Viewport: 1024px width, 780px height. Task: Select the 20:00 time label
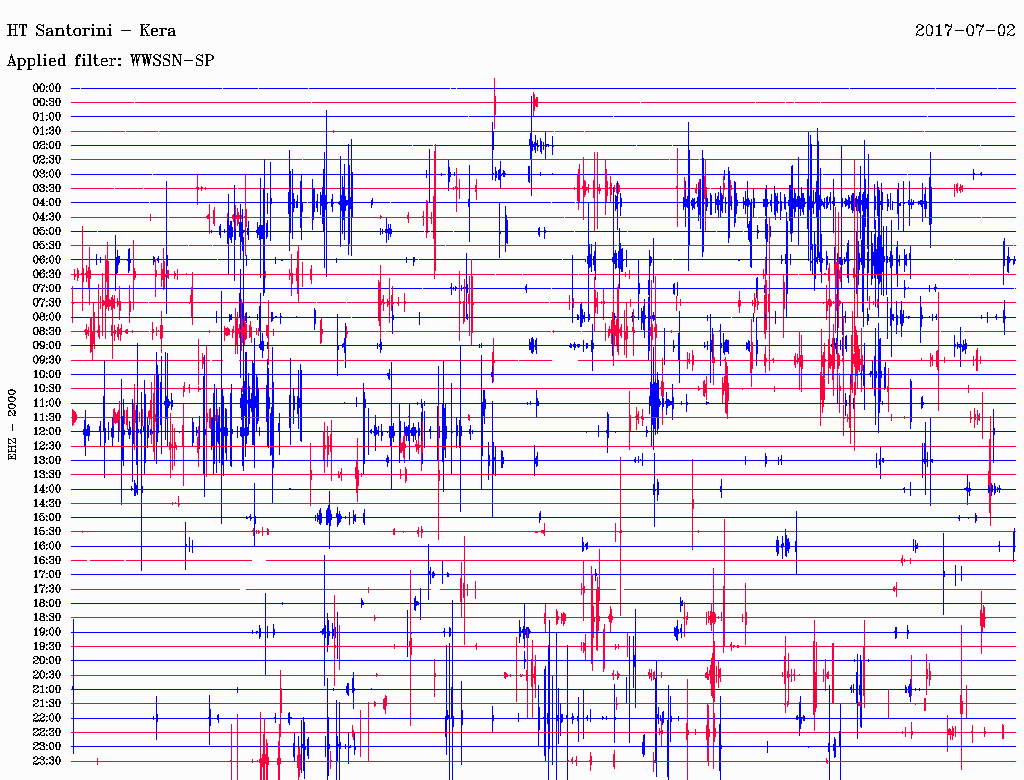[47, 660]
